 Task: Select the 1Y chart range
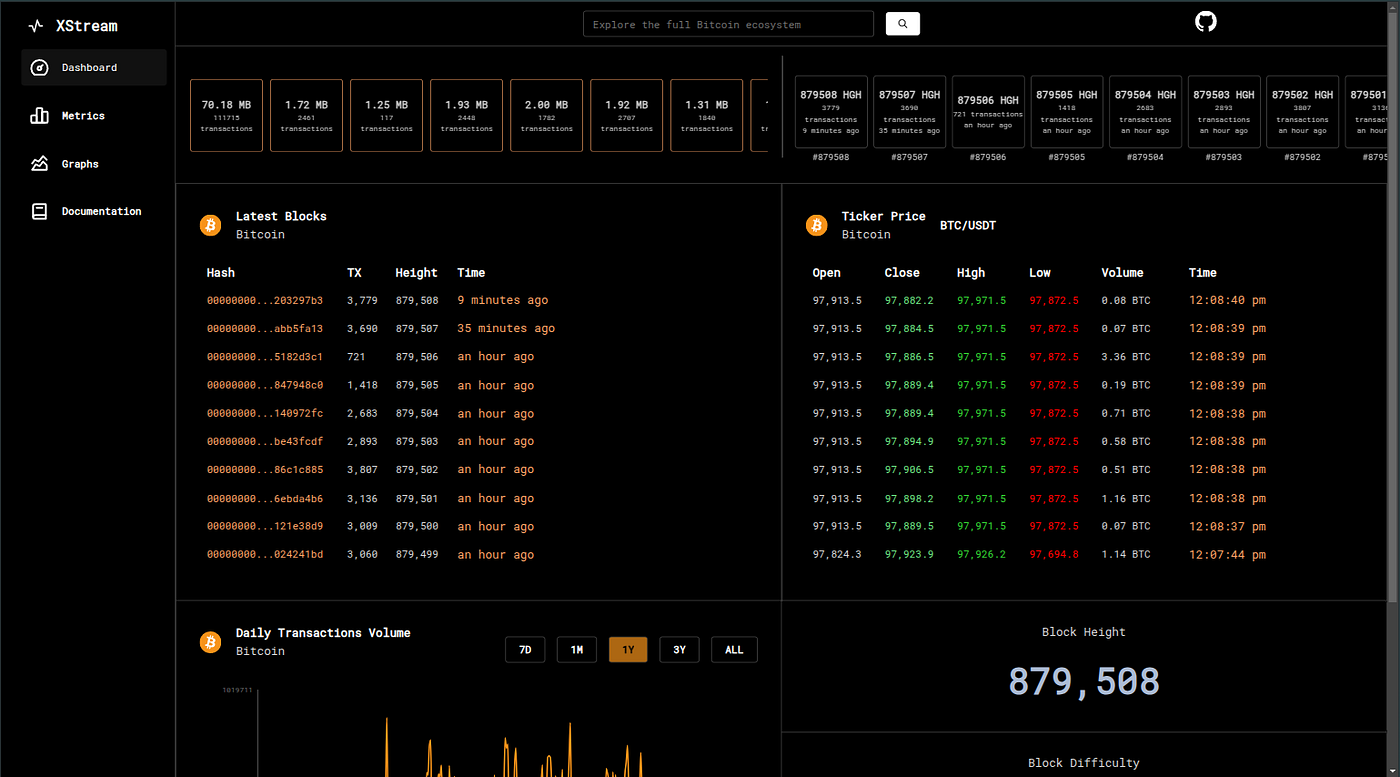click(628, 650)
